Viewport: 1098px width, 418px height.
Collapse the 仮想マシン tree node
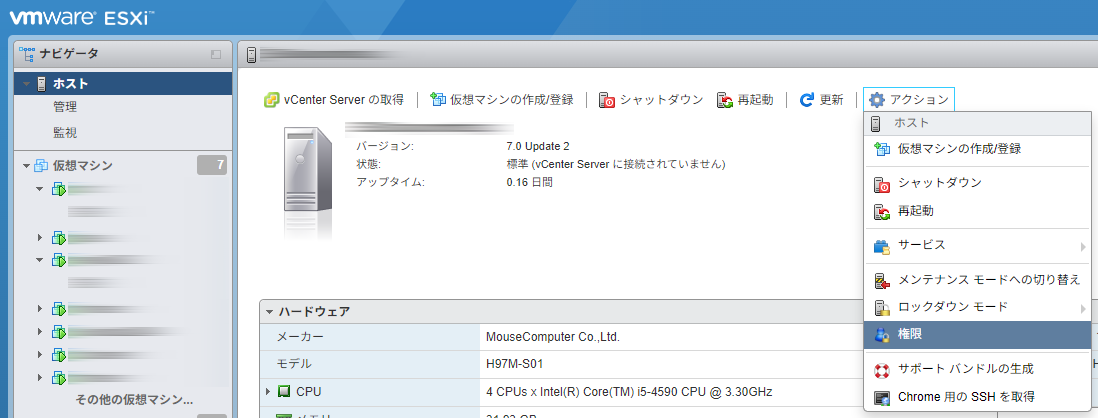pos(26,167)
